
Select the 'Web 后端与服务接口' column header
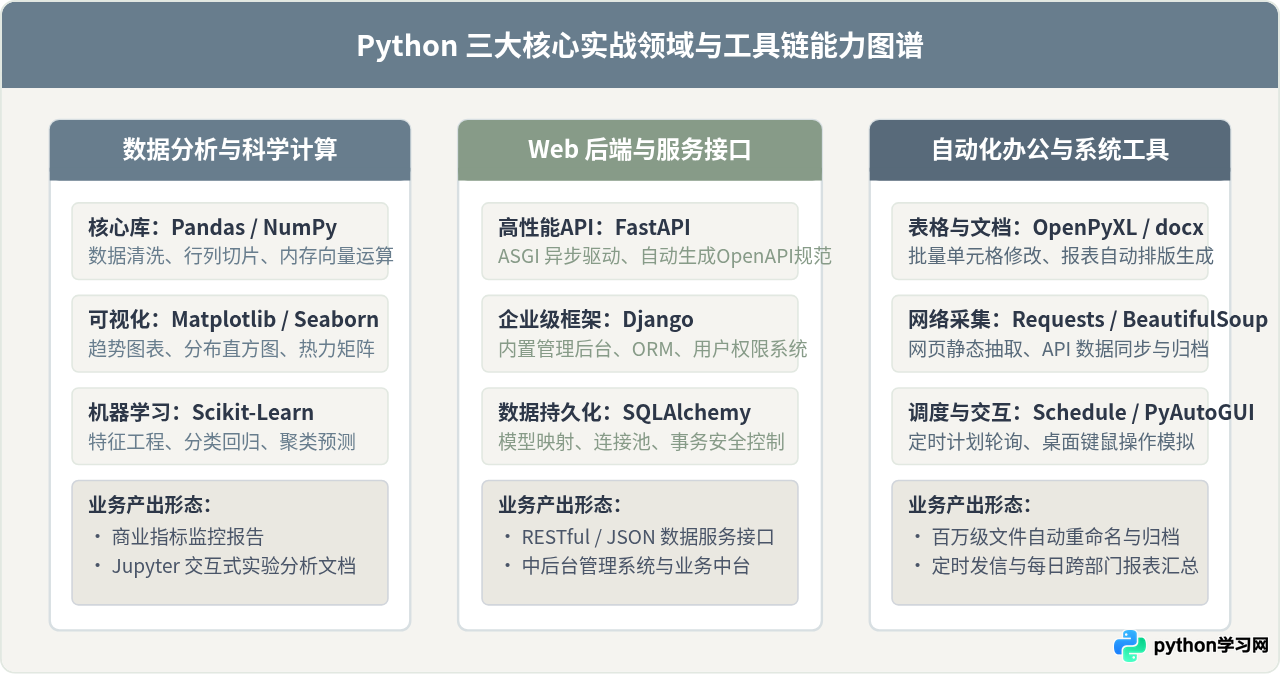[640, 150]
